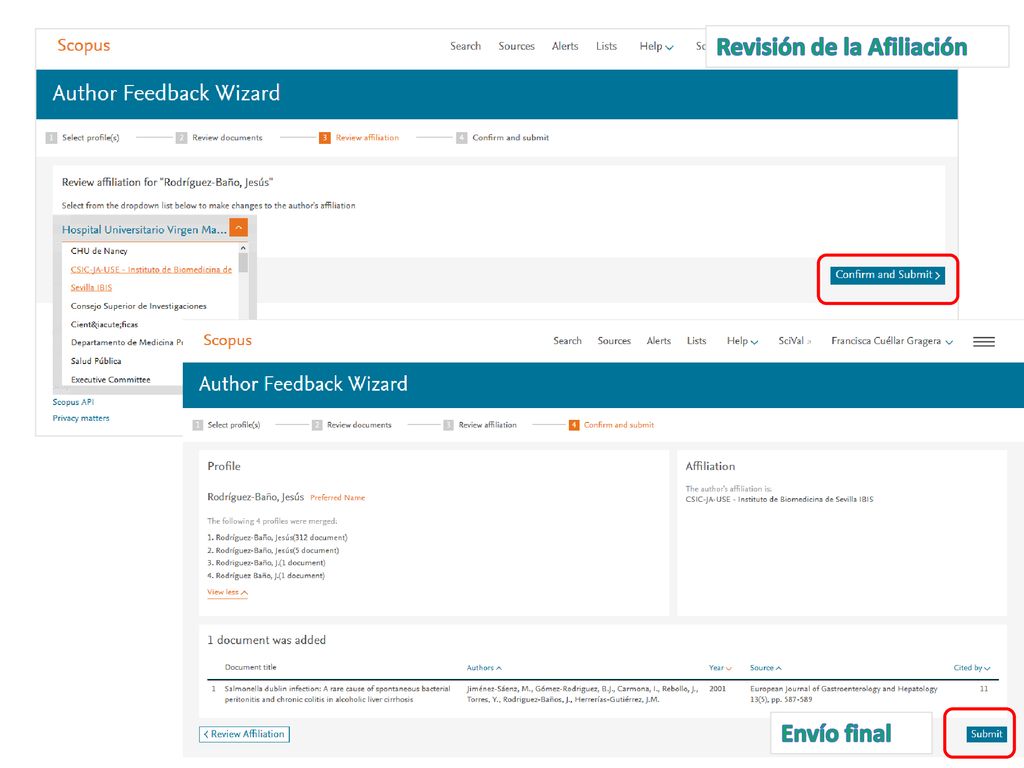Select step 3 Review affiliation in back wizard
Image resolution: width=1024 pixels, height=768 pixels.
tap(359, 138)
